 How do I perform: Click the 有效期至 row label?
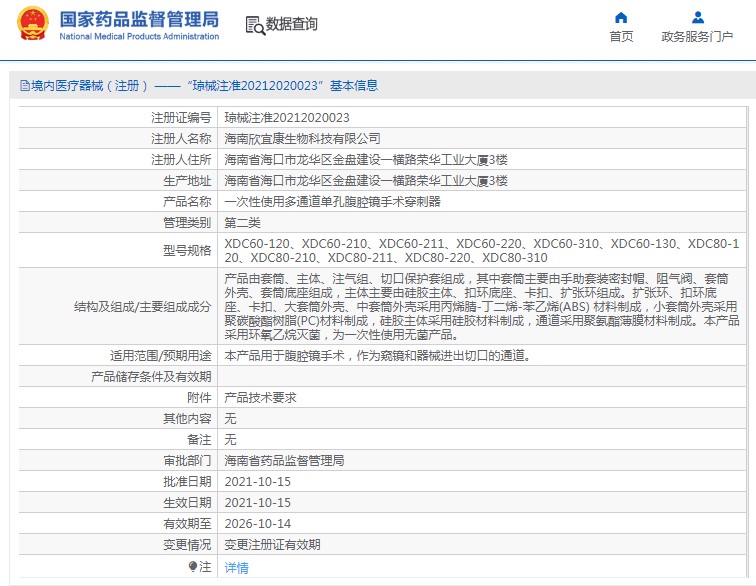pos(187,524)
